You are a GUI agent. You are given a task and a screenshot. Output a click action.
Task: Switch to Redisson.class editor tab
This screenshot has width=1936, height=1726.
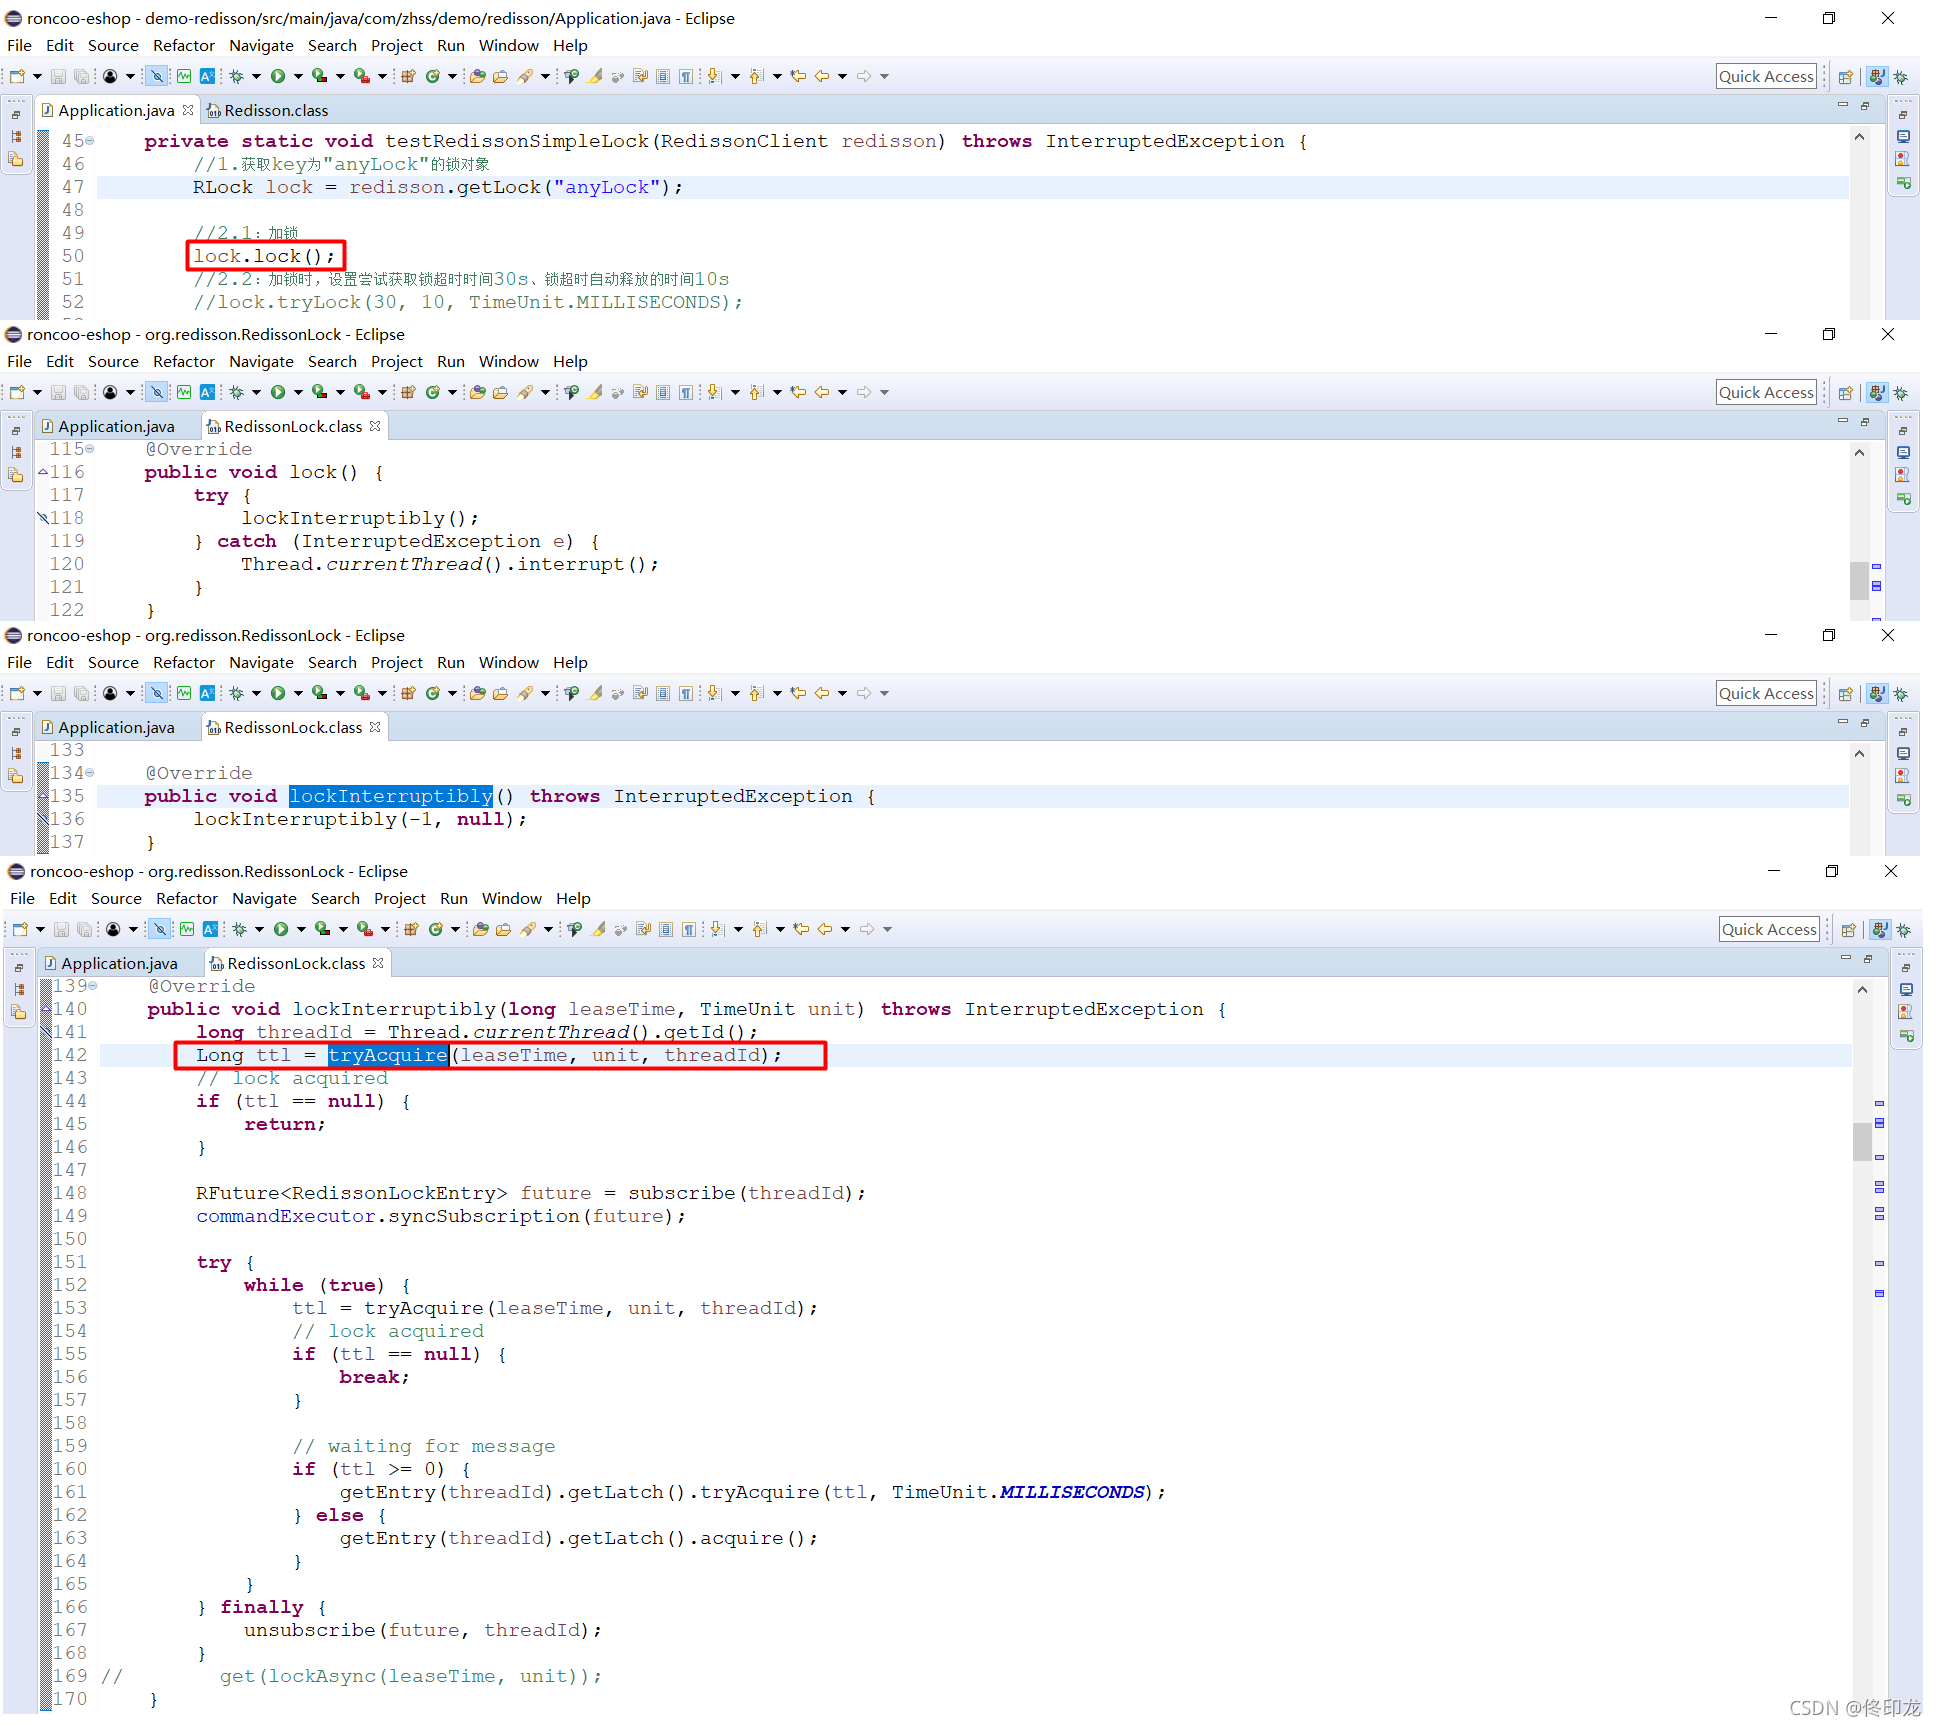tap(275, 110)
